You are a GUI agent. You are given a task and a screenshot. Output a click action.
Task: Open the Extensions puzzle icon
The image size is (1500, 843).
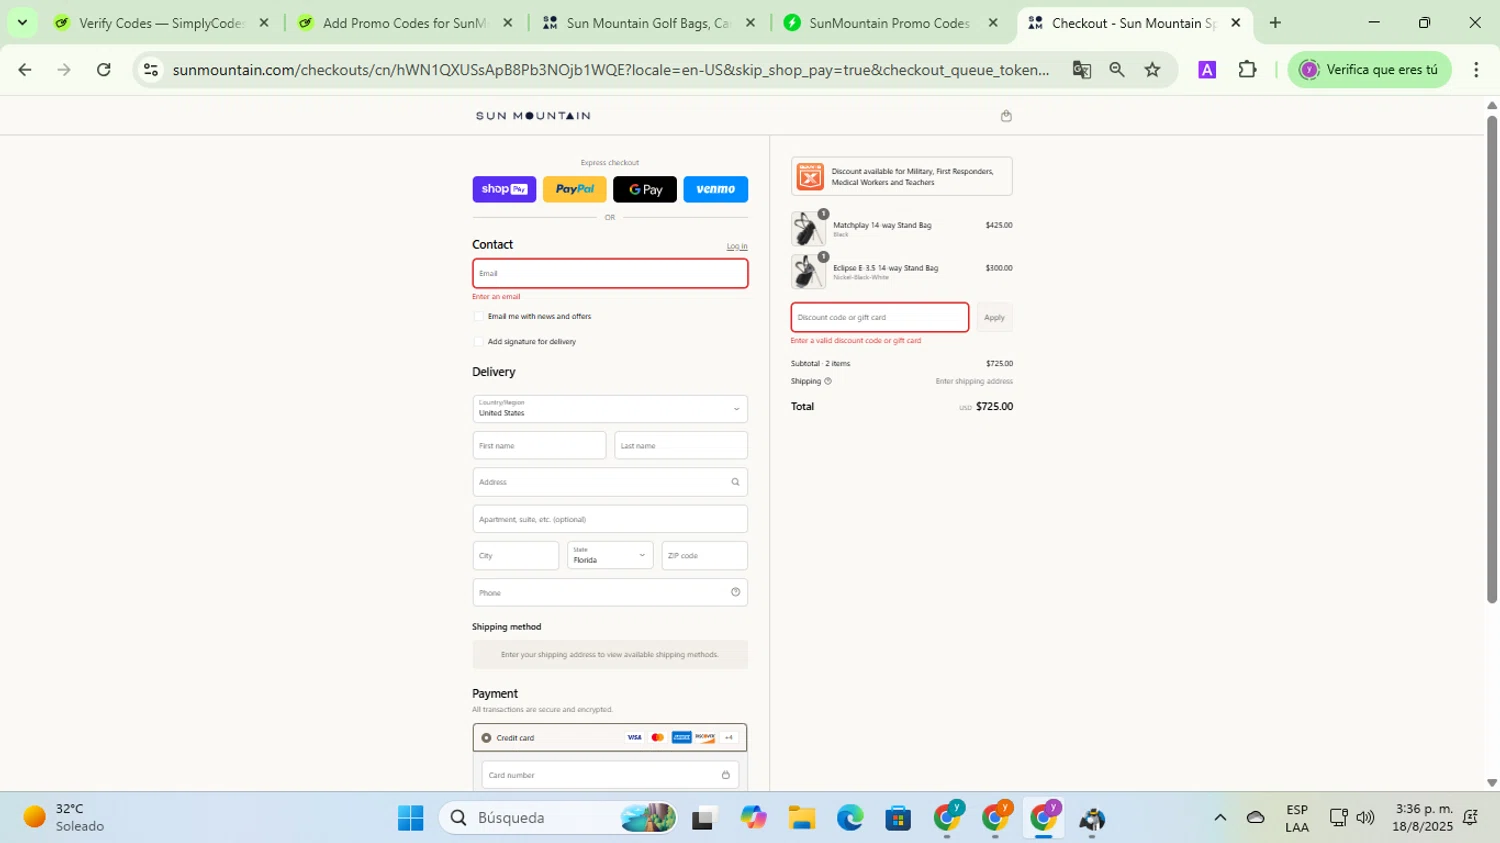[x=1247, y=69]
